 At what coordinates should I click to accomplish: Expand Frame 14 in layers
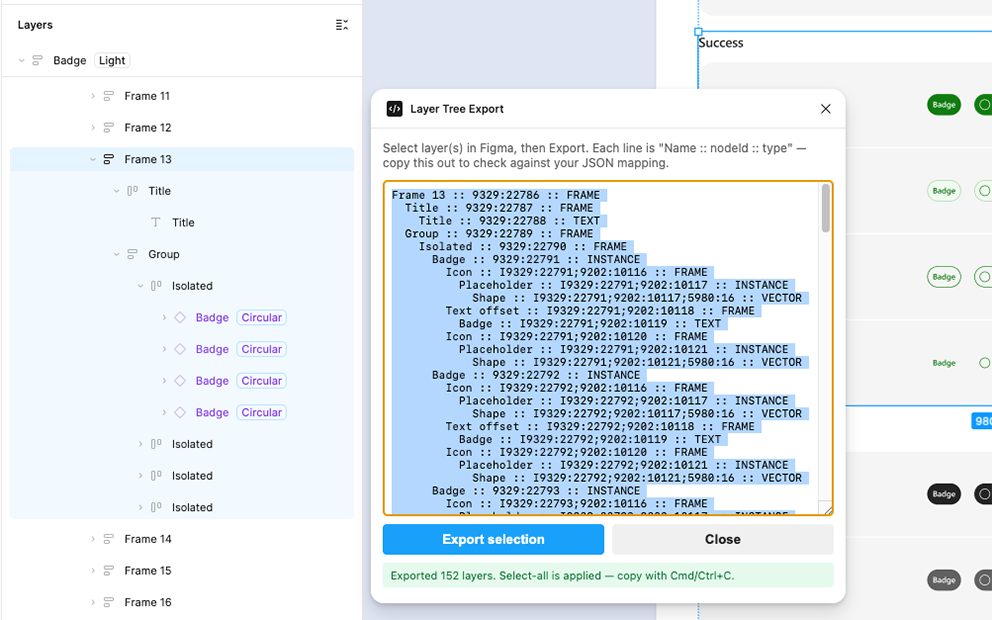coord(93,539)
